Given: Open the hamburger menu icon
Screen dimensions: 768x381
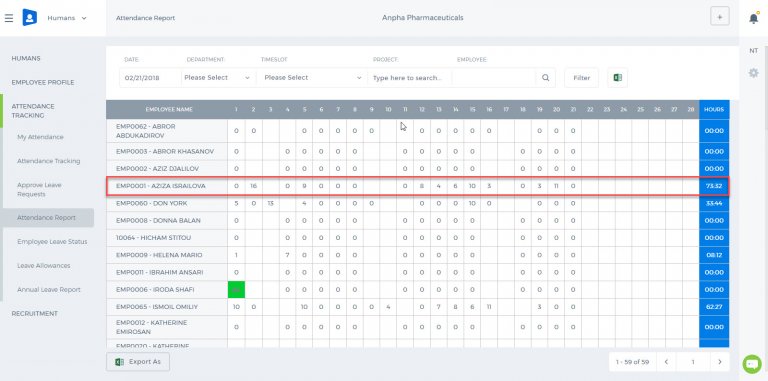Looking at the screenshot, I should [9, 18].
